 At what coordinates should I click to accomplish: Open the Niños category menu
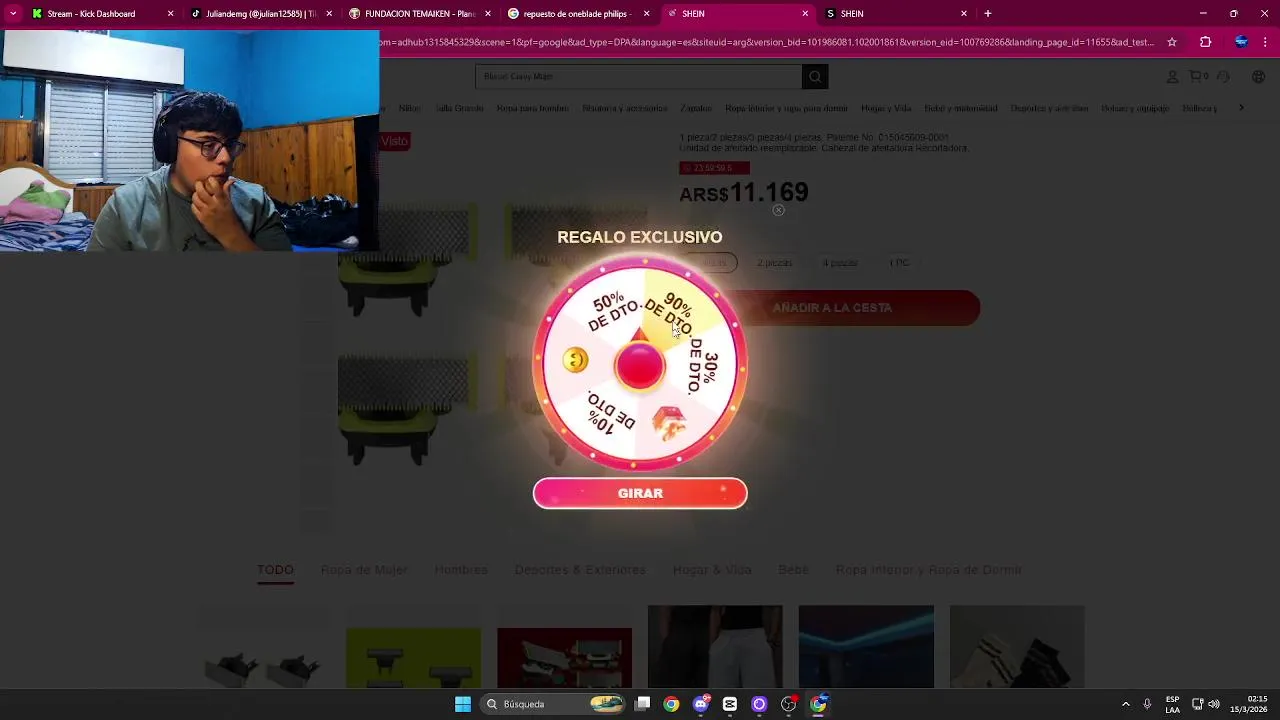pos(409,108)
